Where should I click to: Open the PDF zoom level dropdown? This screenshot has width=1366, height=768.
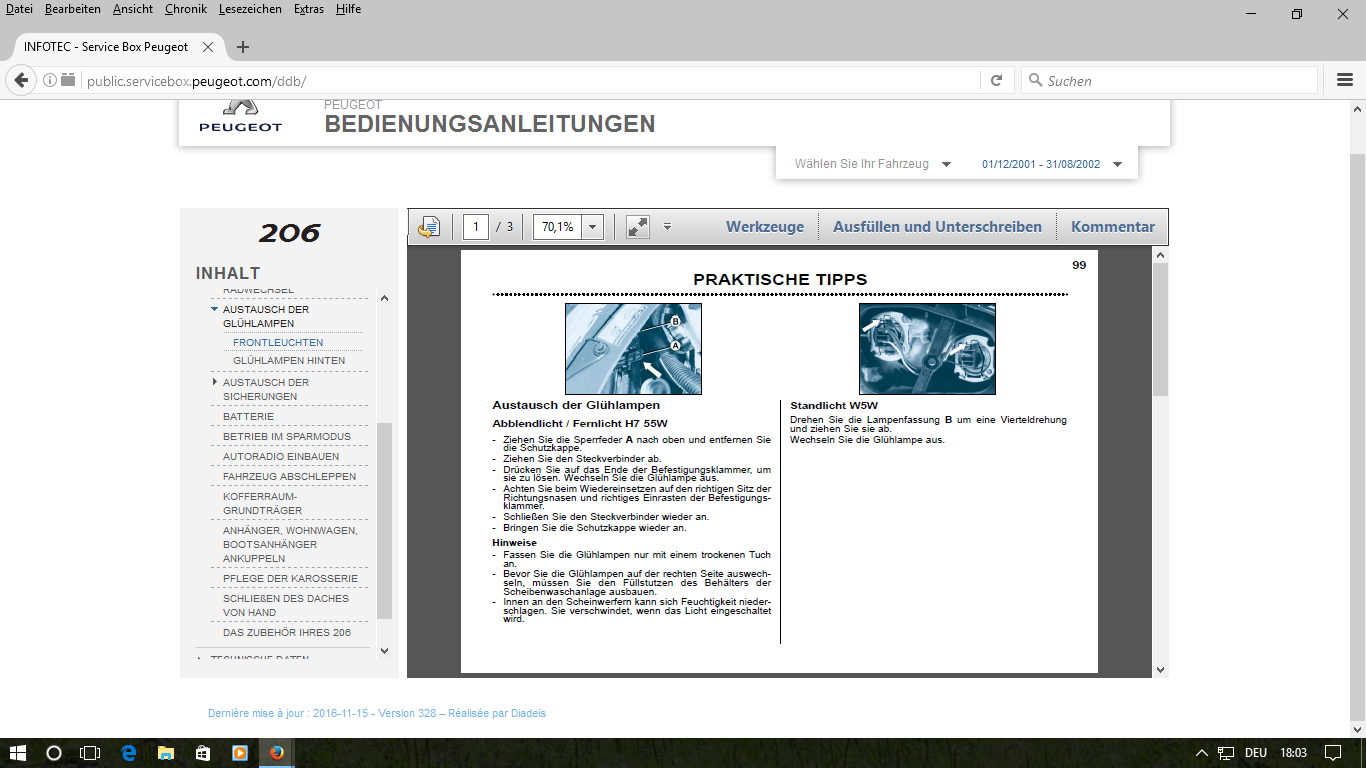[x=592, y=227]
